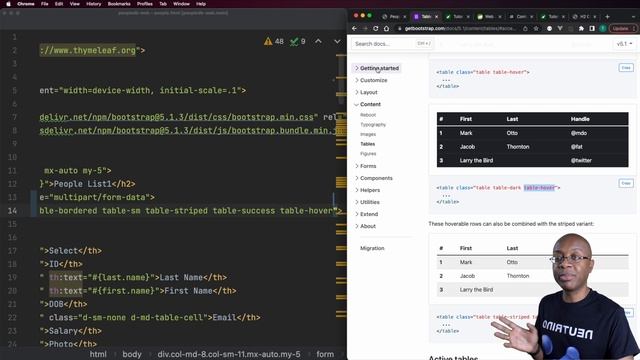Image resolution: width=640 pixels, height=360 pixels.
Task: Open the Bookmarks menu
Action: (119, 4)
